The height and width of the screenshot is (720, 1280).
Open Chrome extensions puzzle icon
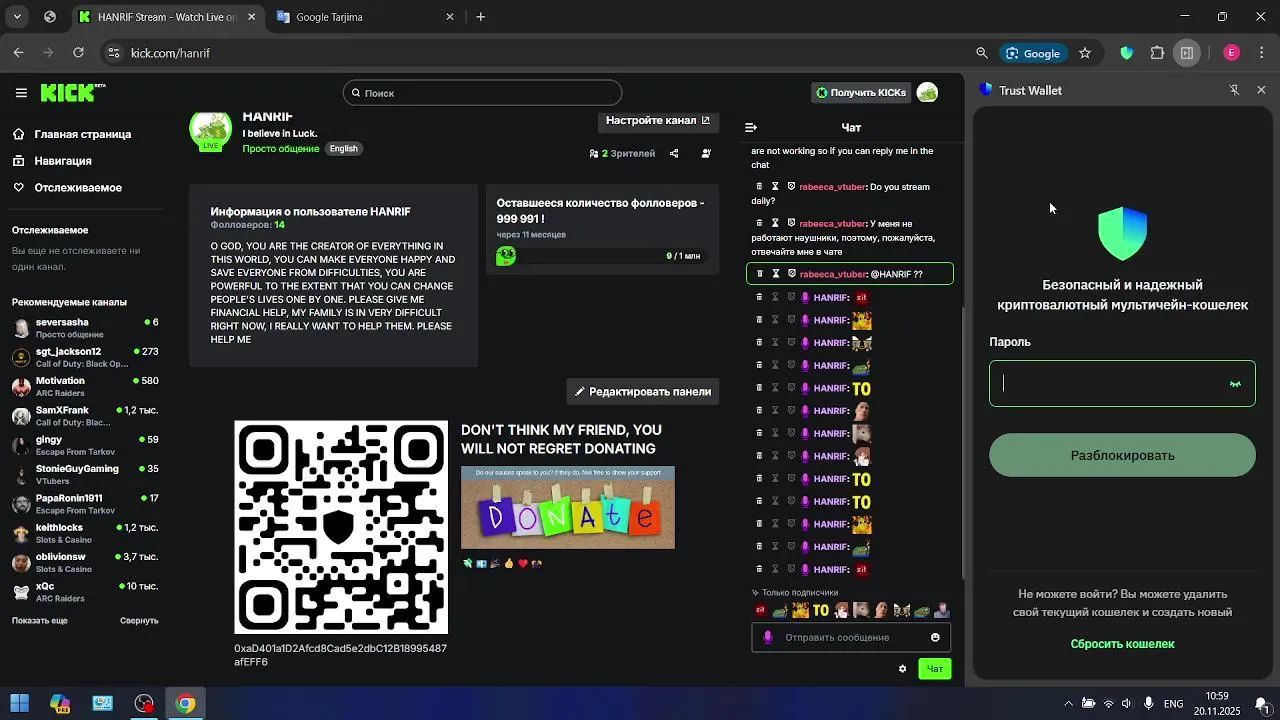pos(1157,53)
